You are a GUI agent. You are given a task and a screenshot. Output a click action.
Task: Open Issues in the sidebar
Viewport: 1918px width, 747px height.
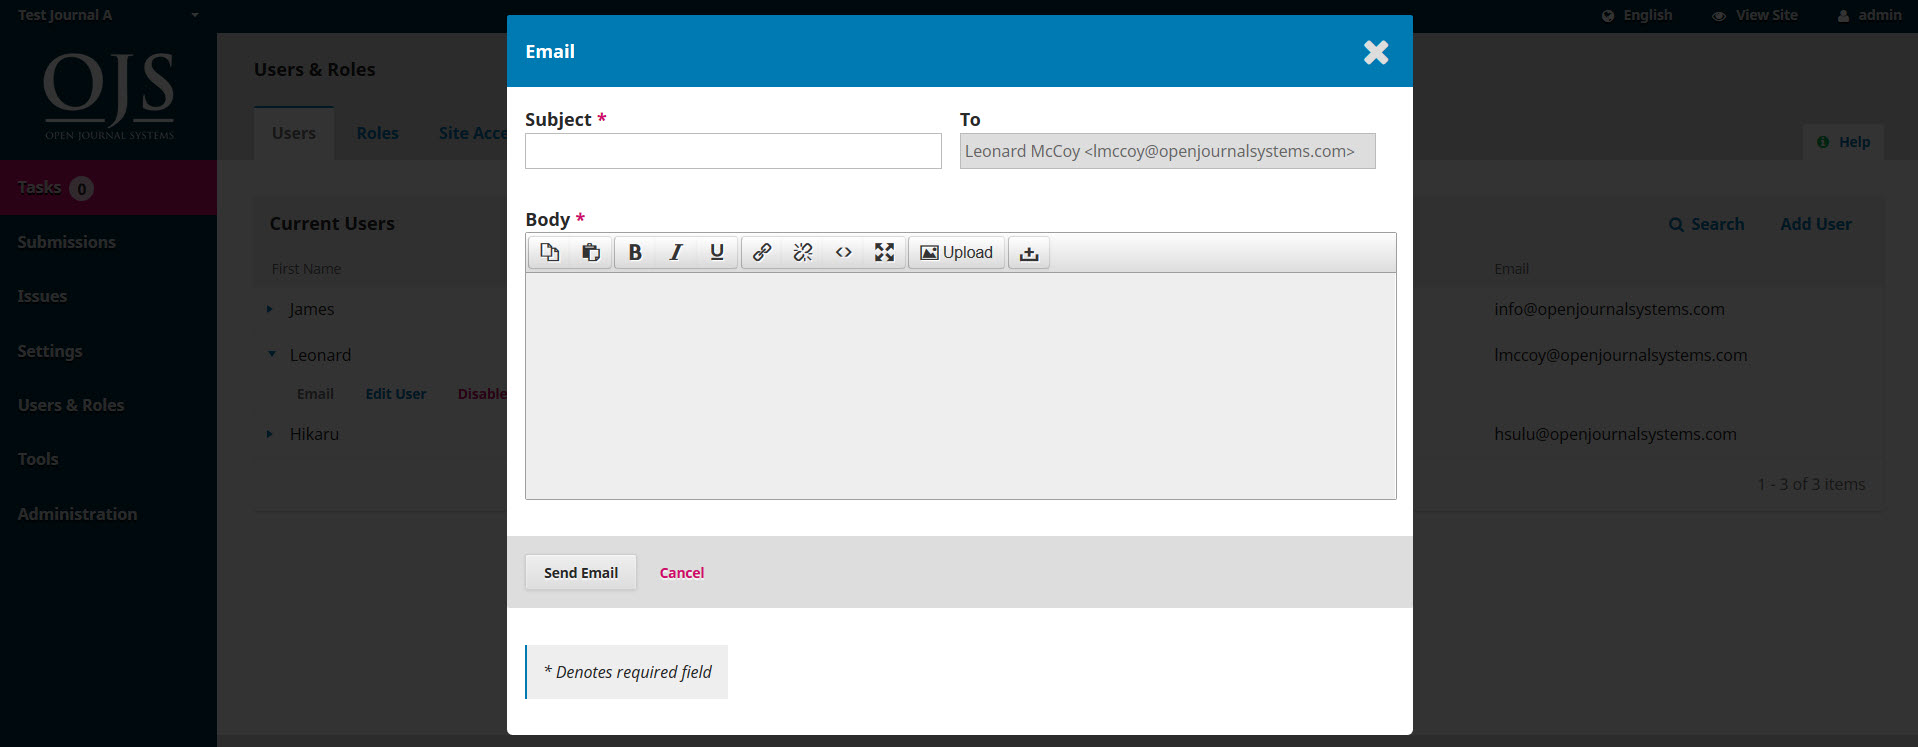click(x=42, y=296)
